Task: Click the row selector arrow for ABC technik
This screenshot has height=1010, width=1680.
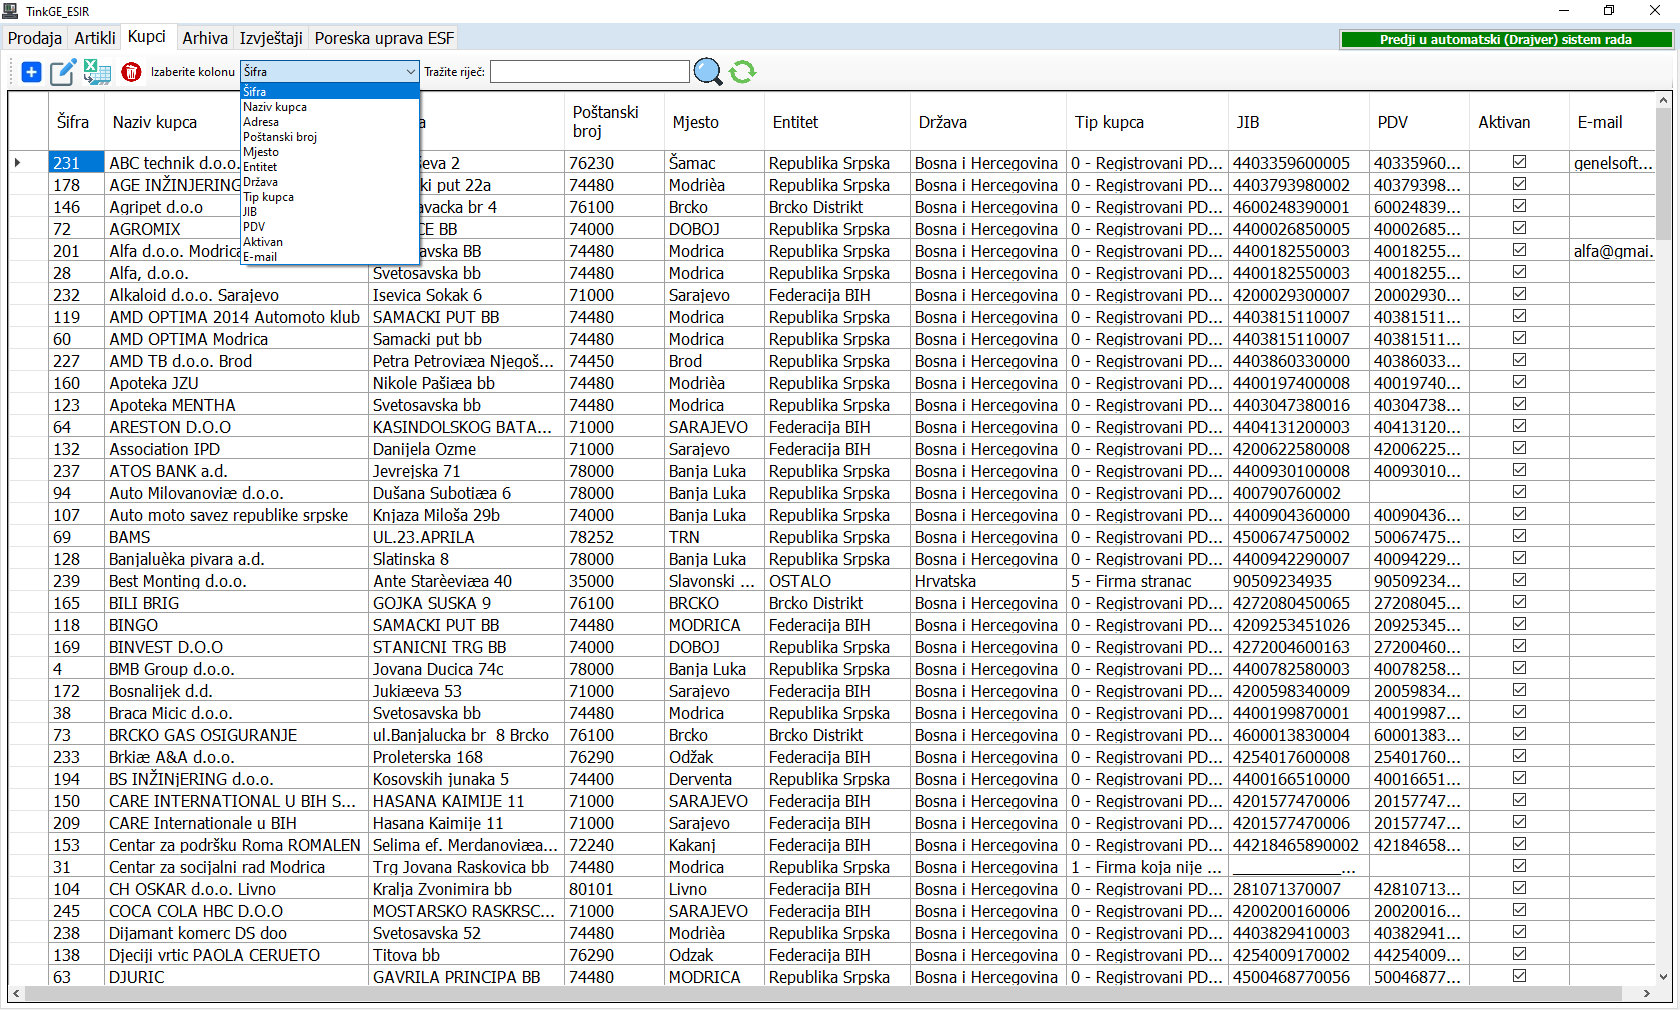Action: point(18,163)
